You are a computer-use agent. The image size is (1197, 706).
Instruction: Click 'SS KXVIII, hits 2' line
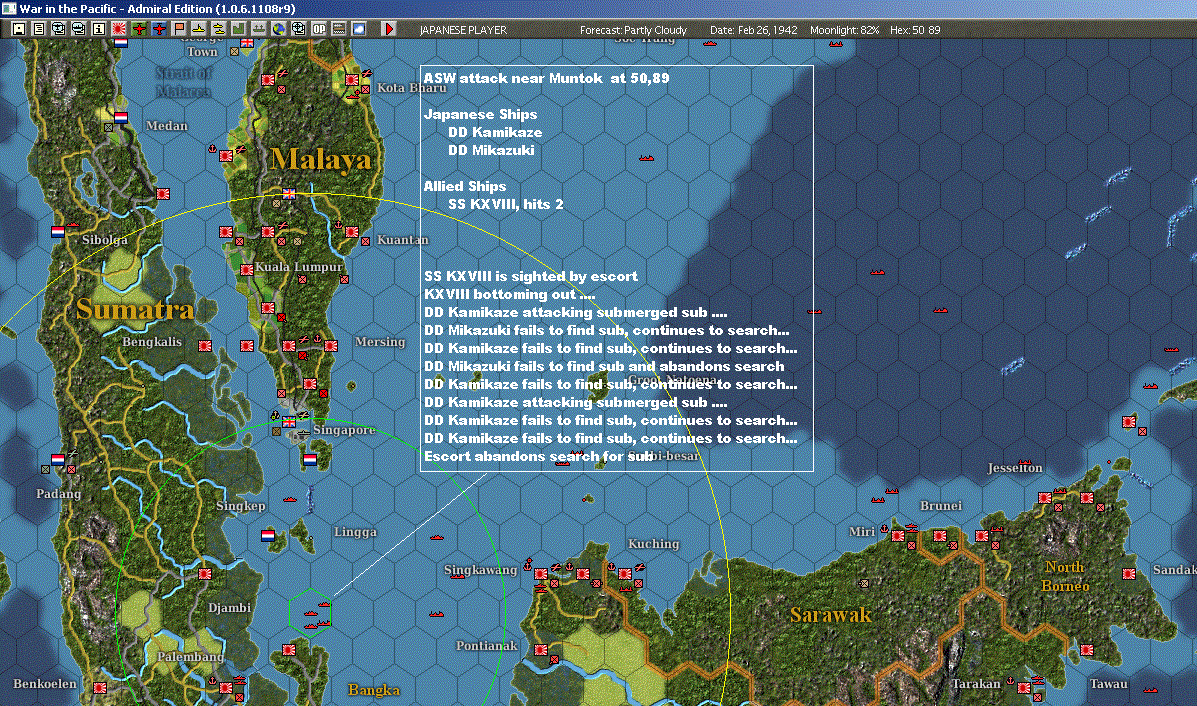[505, 204]
